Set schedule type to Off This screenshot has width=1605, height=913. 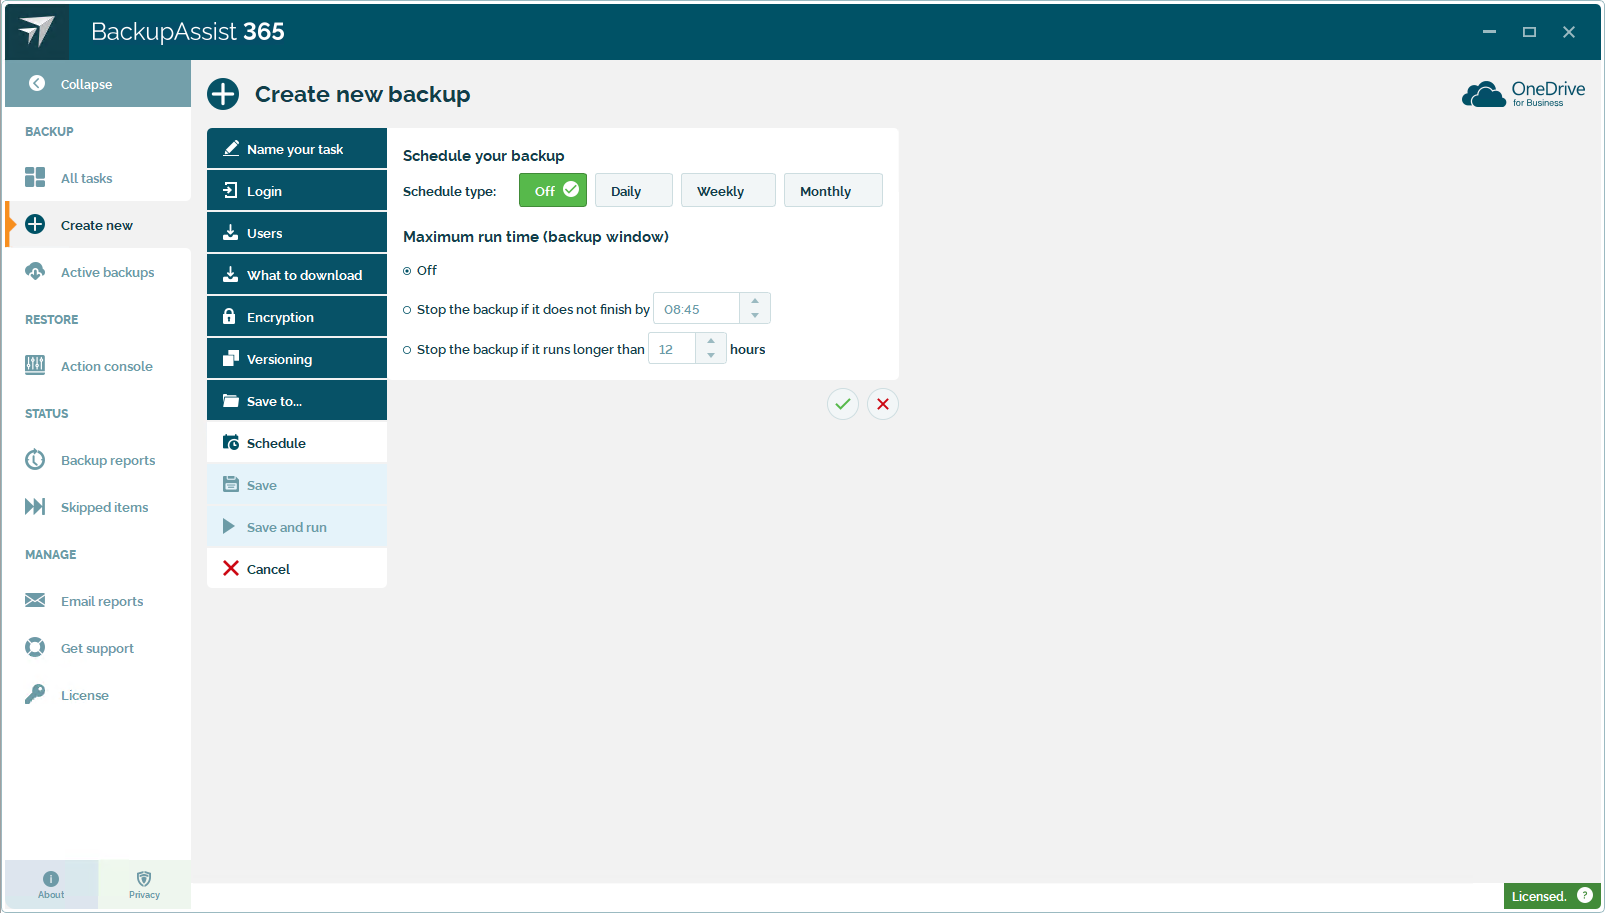click(553, 190)
